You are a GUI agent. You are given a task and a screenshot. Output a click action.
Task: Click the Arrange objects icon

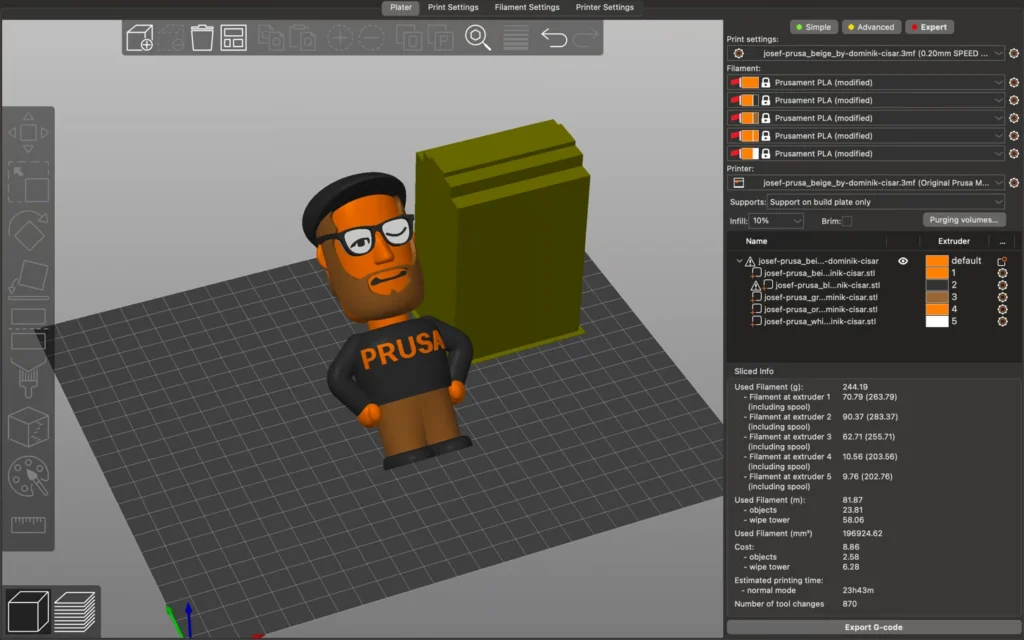tap(233, 38)
